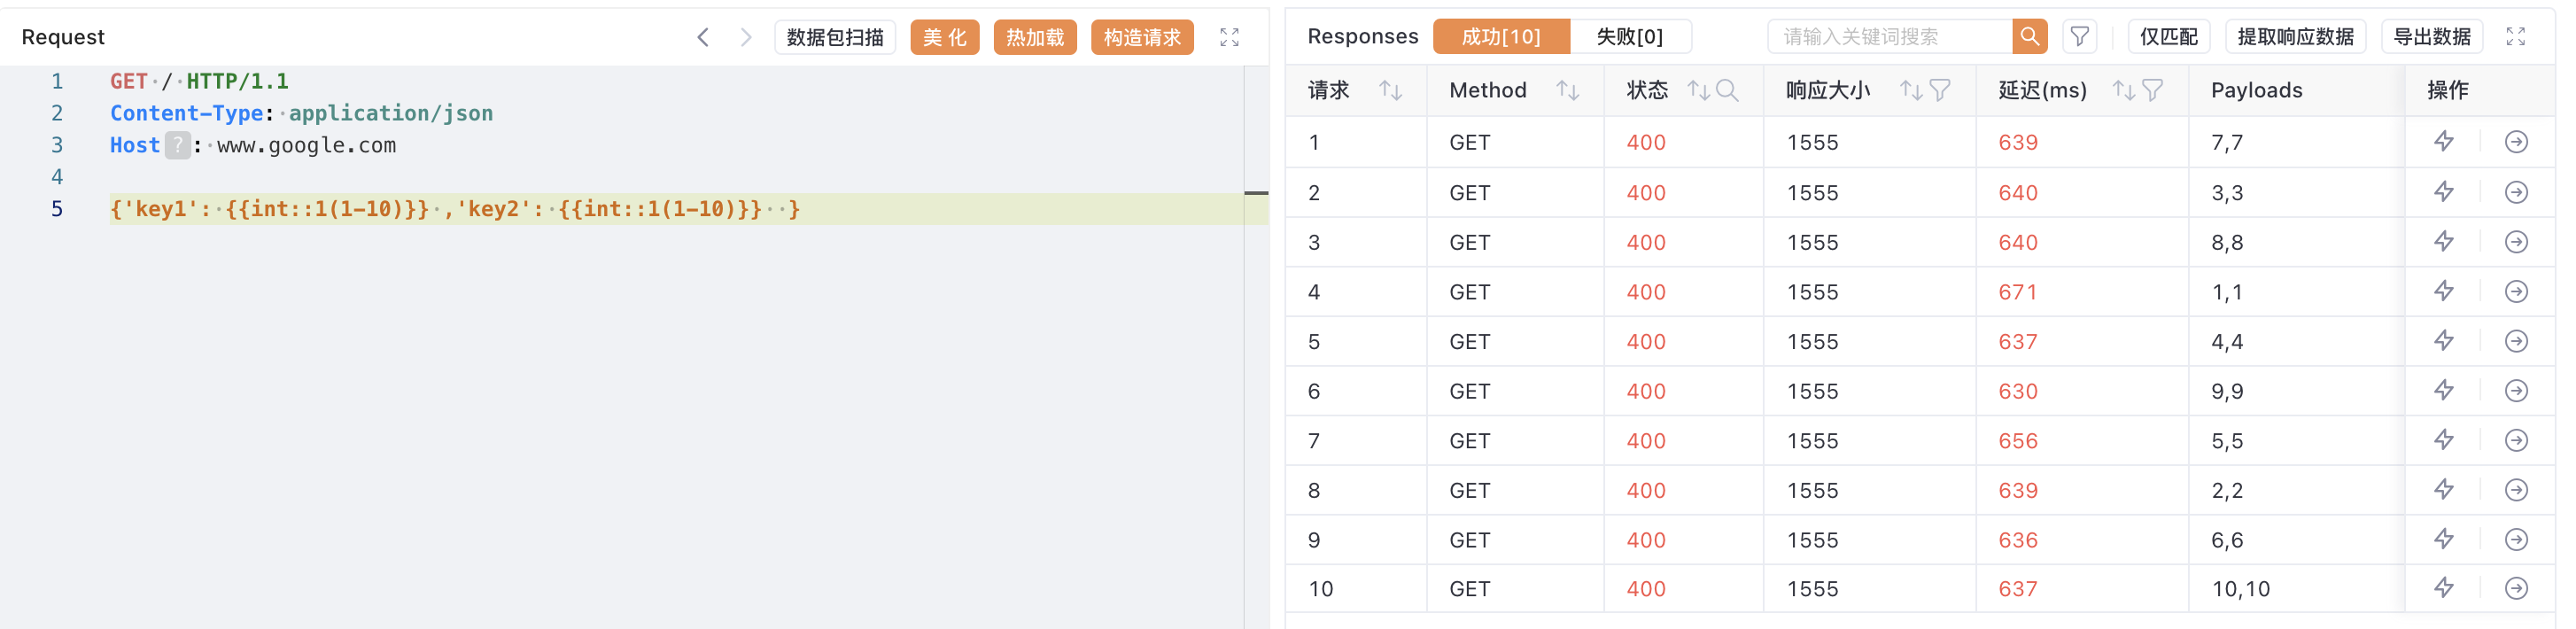This screenshot has width=2576, height=629.
Task: Switch to the 成功[10] tab
Action: [1500, 37]
